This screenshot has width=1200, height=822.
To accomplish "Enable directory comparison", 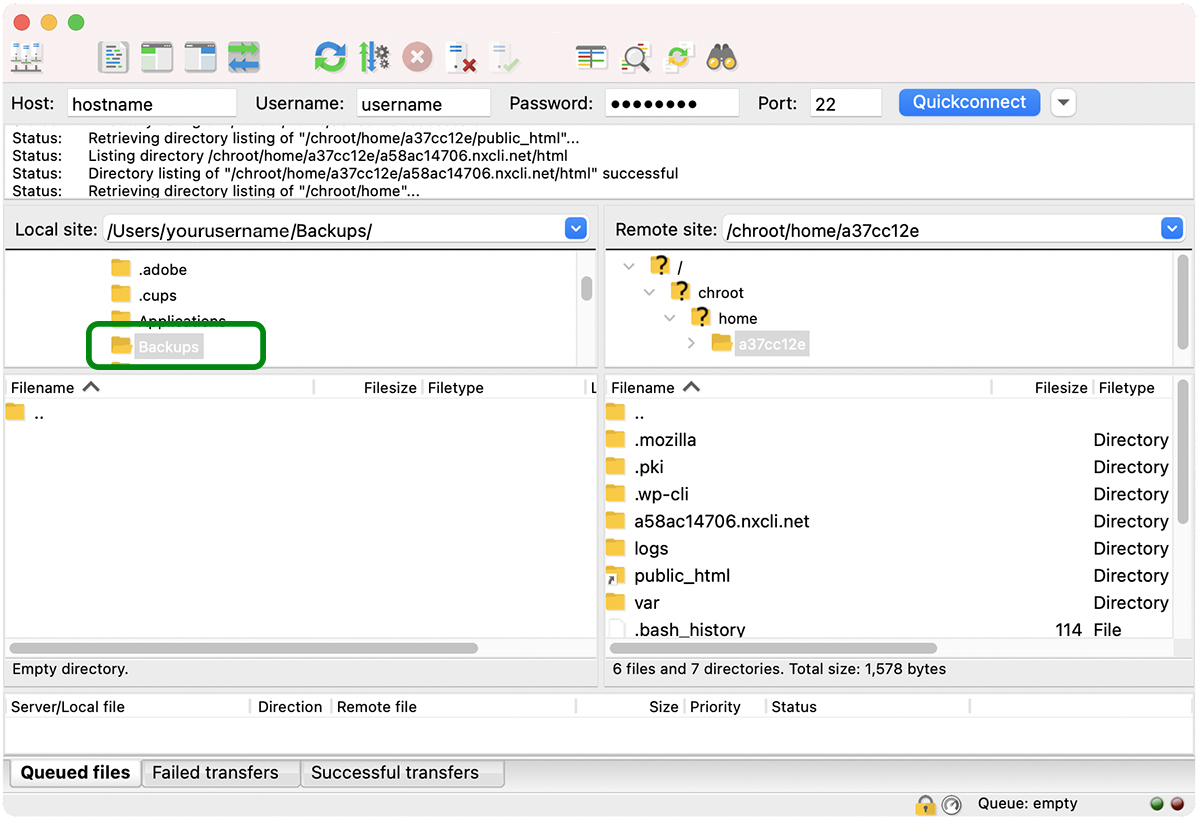I will (636, 57).
